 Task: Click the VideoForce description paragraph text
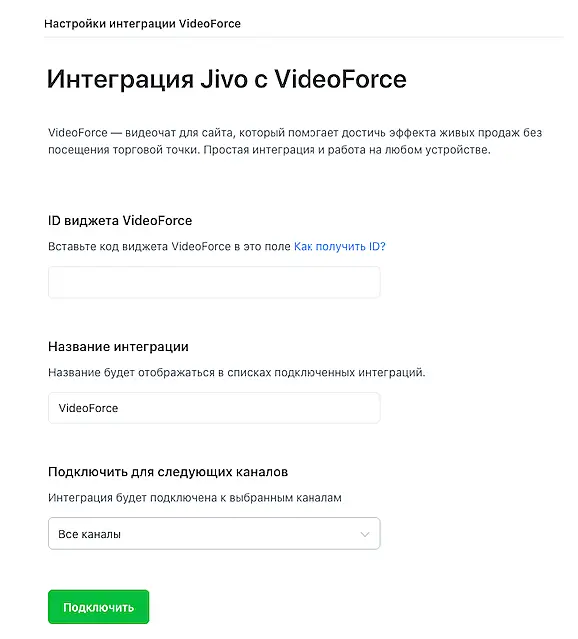click(295, 141)
